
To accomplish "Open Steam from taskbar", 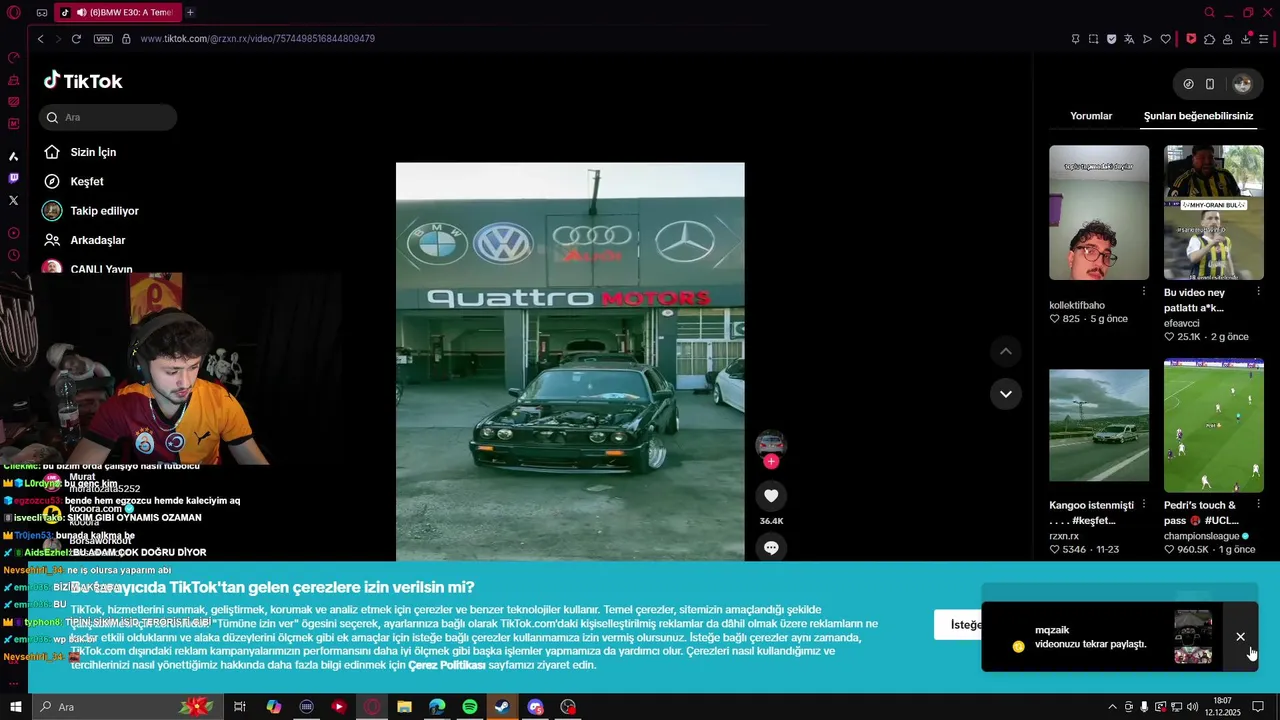I will pos(503,707).
